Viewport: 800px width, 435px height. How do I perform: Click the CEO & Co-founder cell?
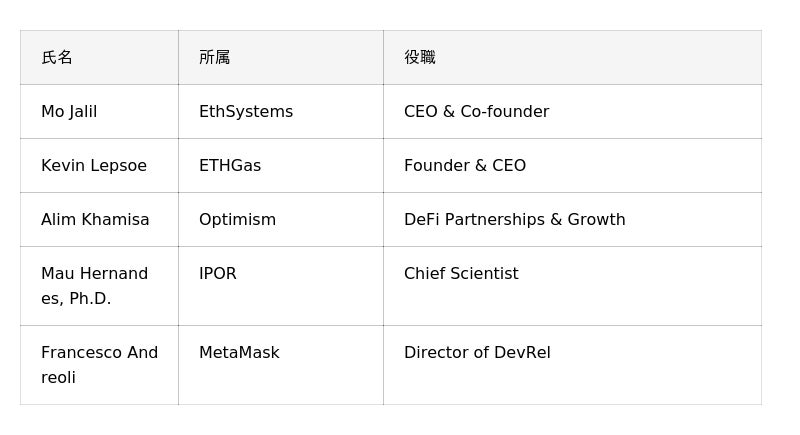(572, 111)
